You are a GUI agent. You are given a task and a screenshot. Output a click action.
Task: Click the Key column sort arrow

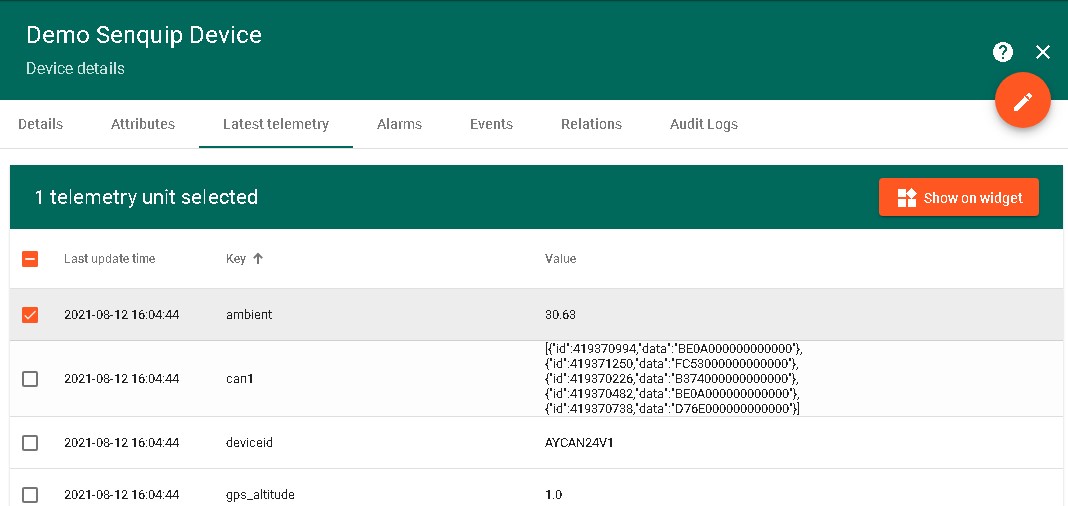258,258
